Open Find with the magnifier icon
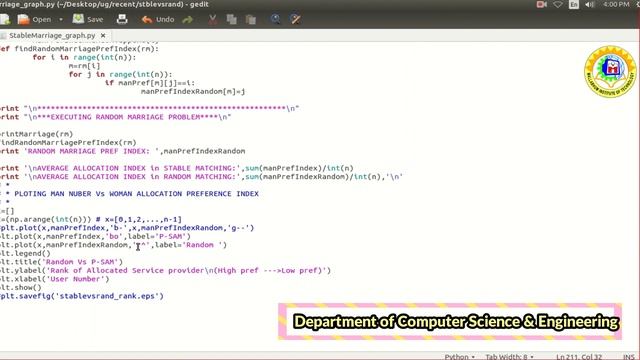The height and width of the screenshot is (360, 640). pyautogui.click(x=276, y=19)
